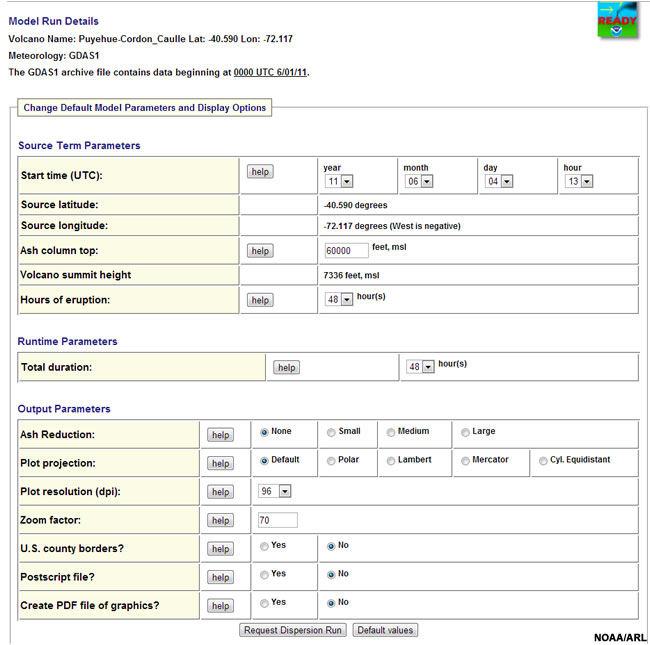Image resolution: width=650 pixels, height=645 pixels.
Task: Expand the start month dropdown
Action: 419,181
